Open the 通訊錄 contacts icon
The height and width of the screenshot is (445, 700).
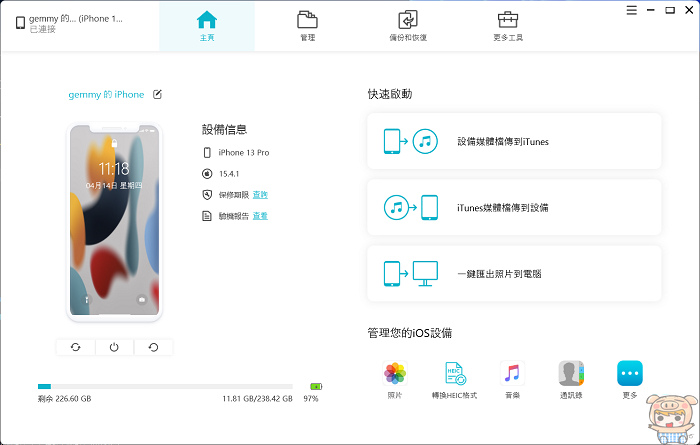tap(571, 375)
